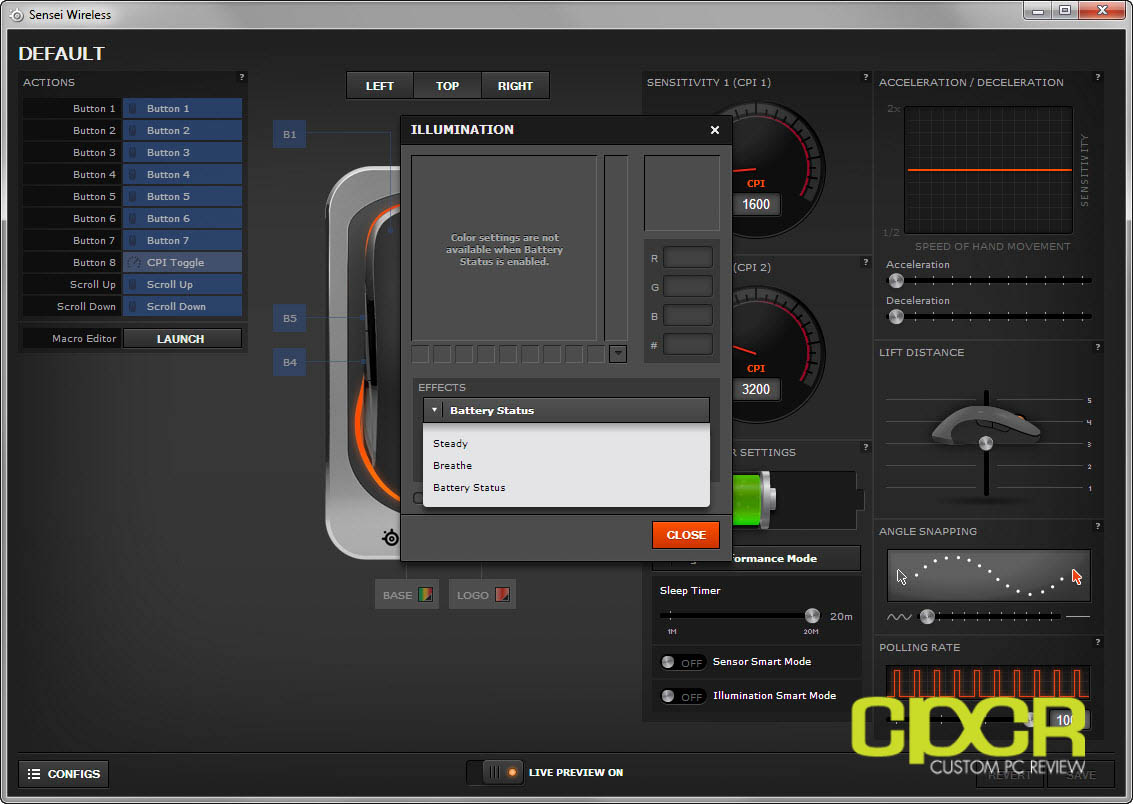Open help for Acceleration / Deceleration panel
1133x804 pixels.
[x=1098, y=77]
